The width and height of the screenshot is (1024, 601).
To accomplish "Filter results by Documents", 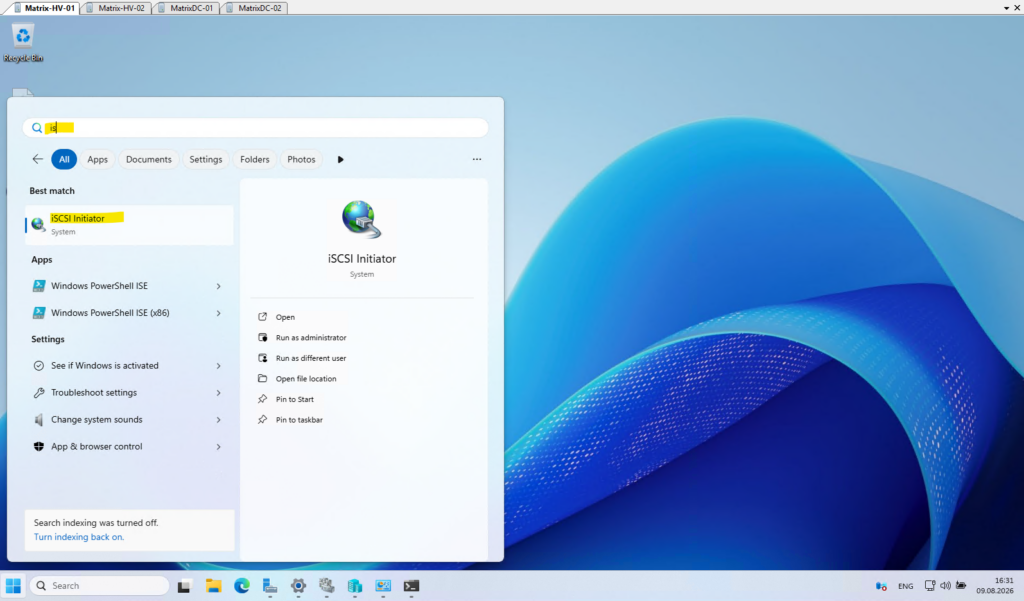I will 149,159.
